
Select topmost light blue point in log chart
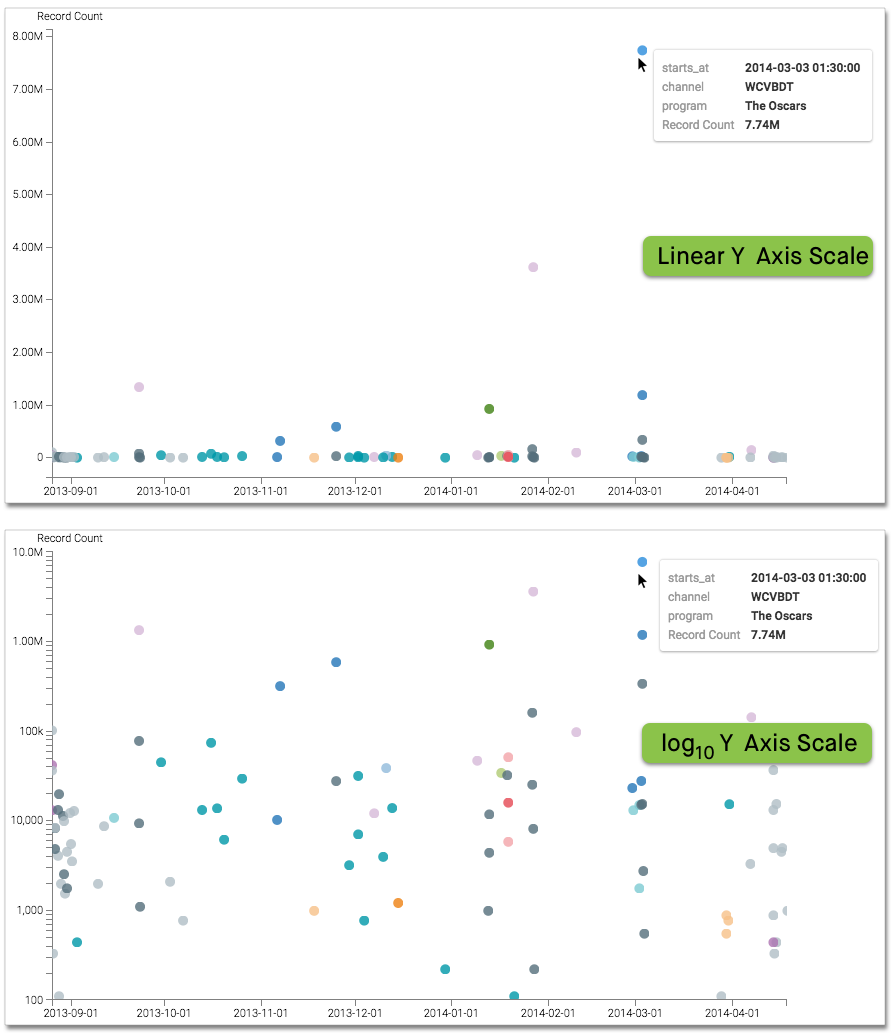tap(642, 562)
